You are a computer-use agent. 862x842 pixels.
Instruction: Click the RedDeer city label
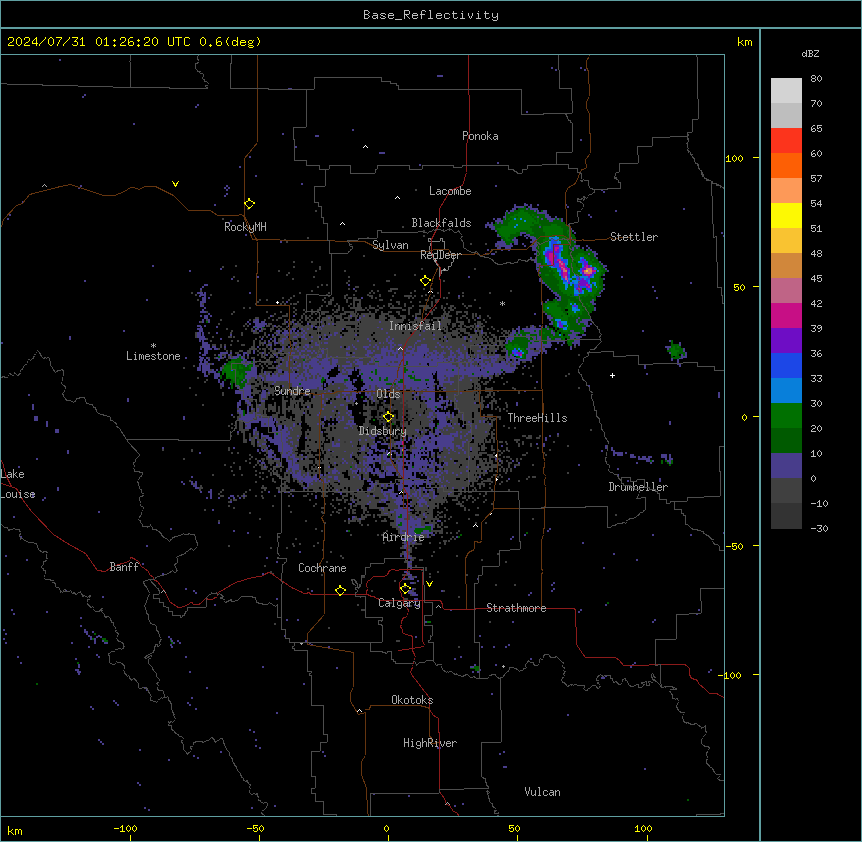[x=440, y=255]
